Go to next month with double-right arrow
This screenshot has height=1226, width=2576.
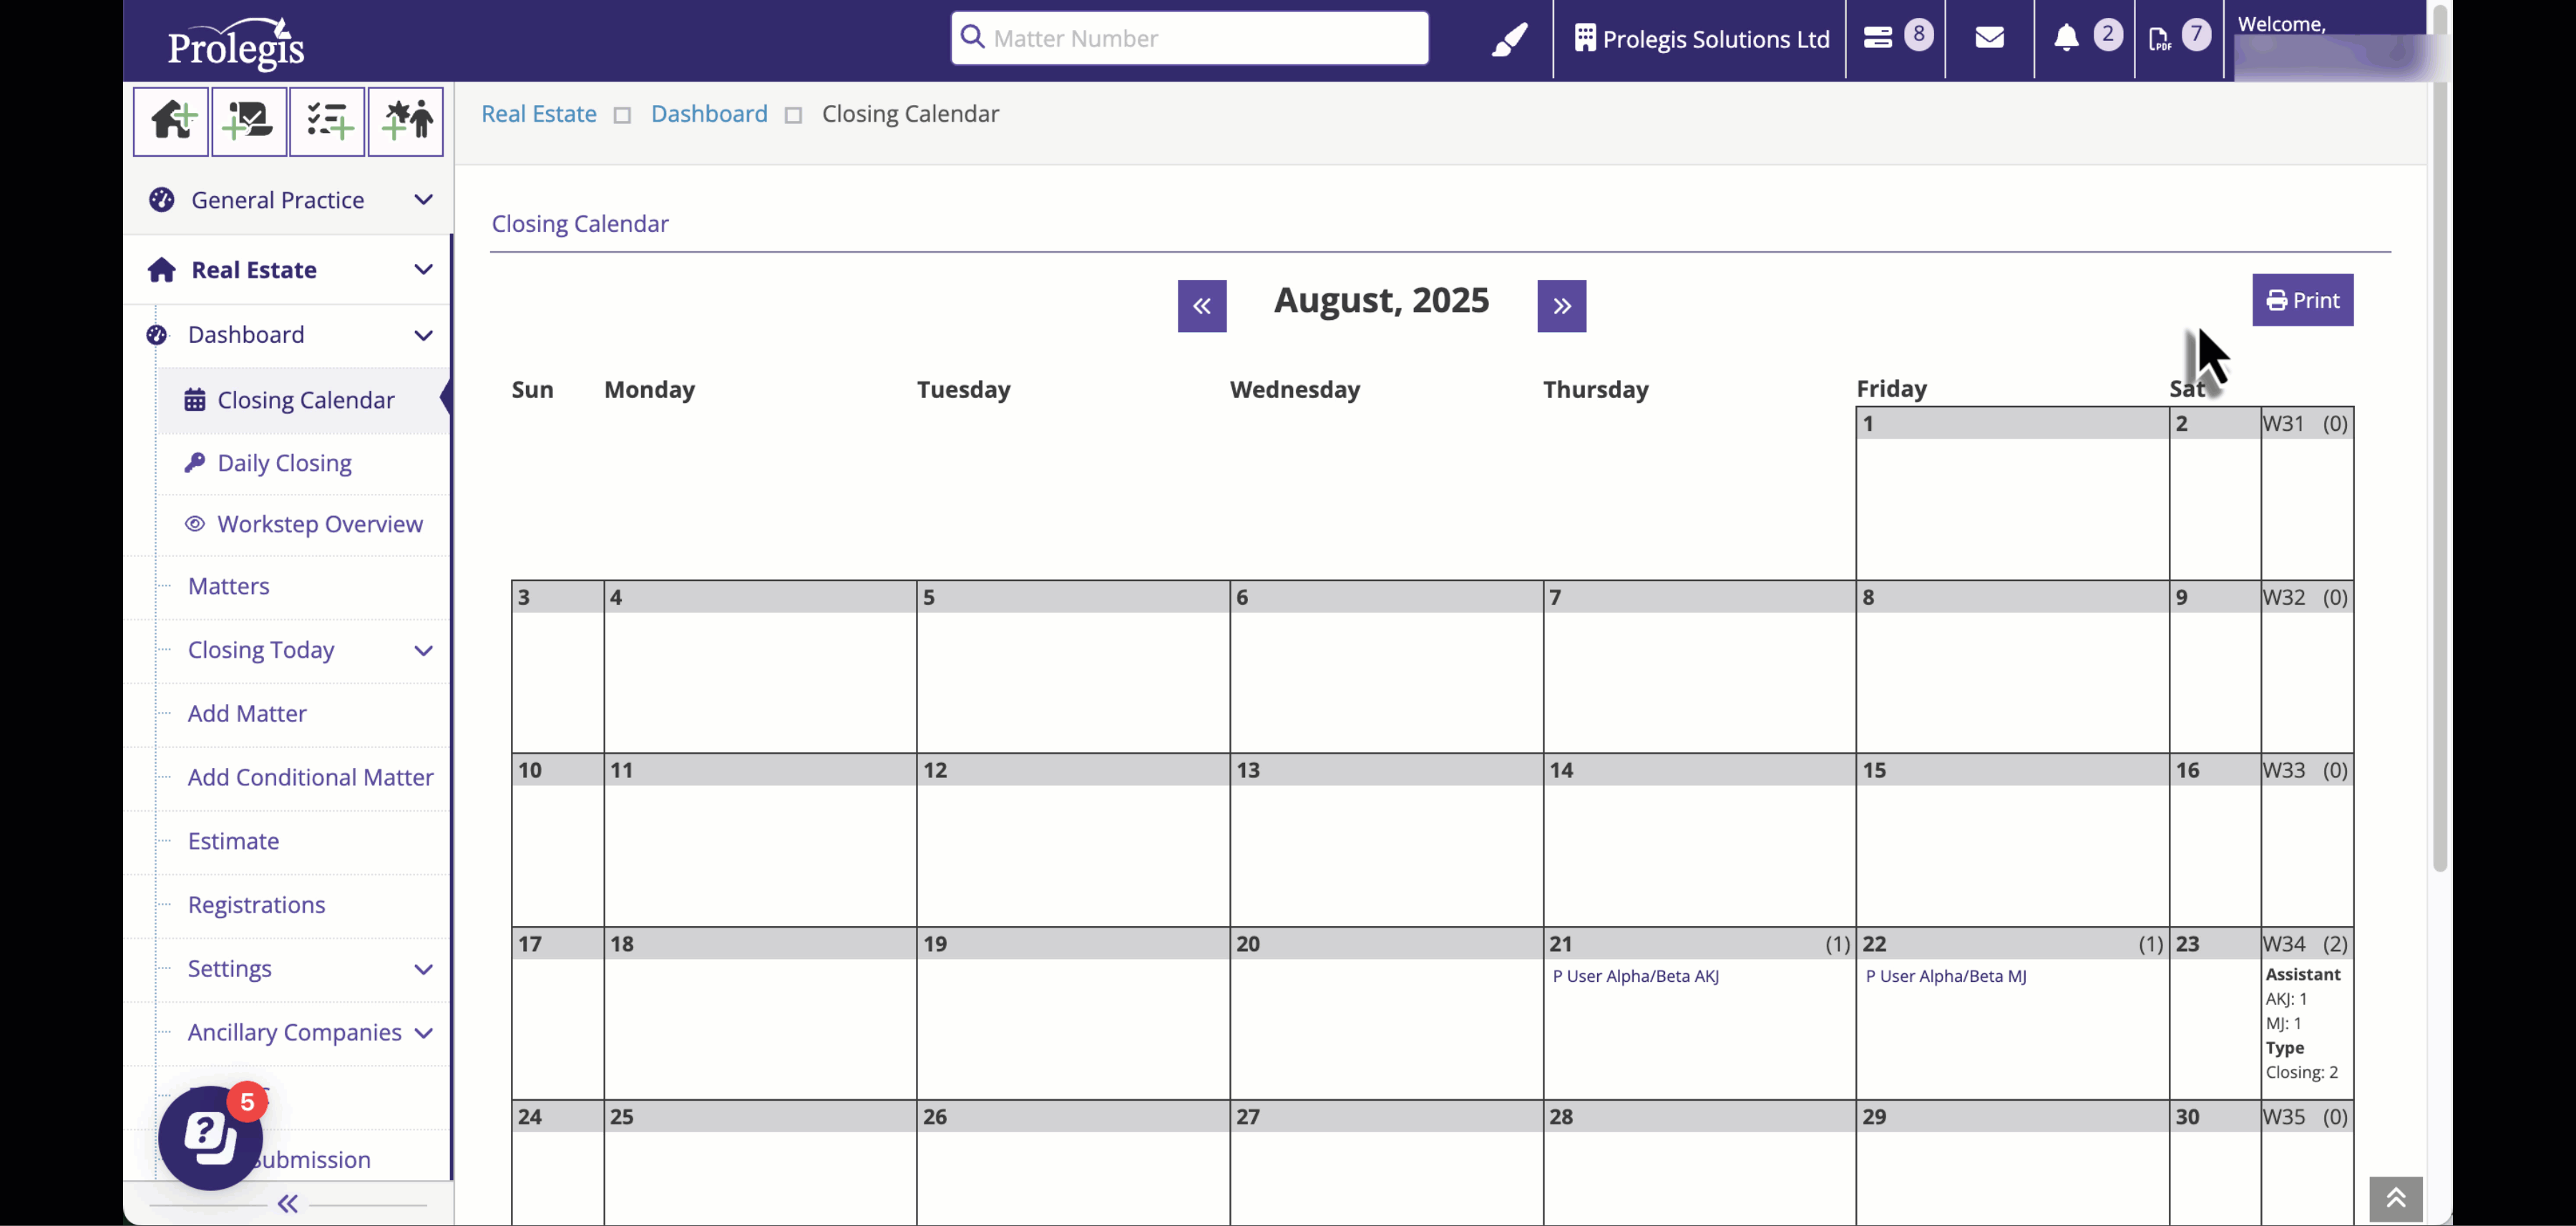coord(1561,306)
